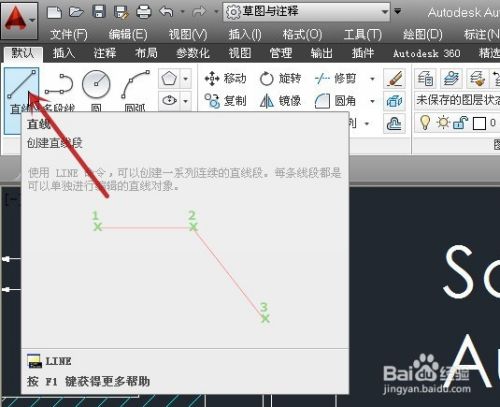
Task: Expand the 圆角 Fillet dropdown arrow
Action: pyautogui.click(x=372, y=100)
